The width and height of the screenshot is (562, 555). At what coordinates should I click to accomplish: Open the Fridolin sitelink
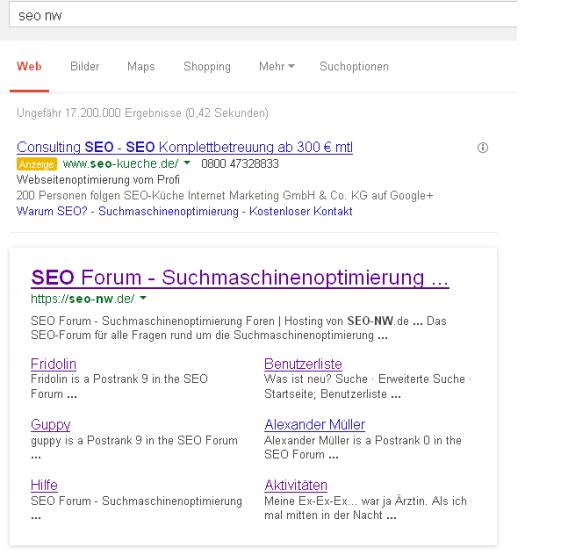(53, 364)
